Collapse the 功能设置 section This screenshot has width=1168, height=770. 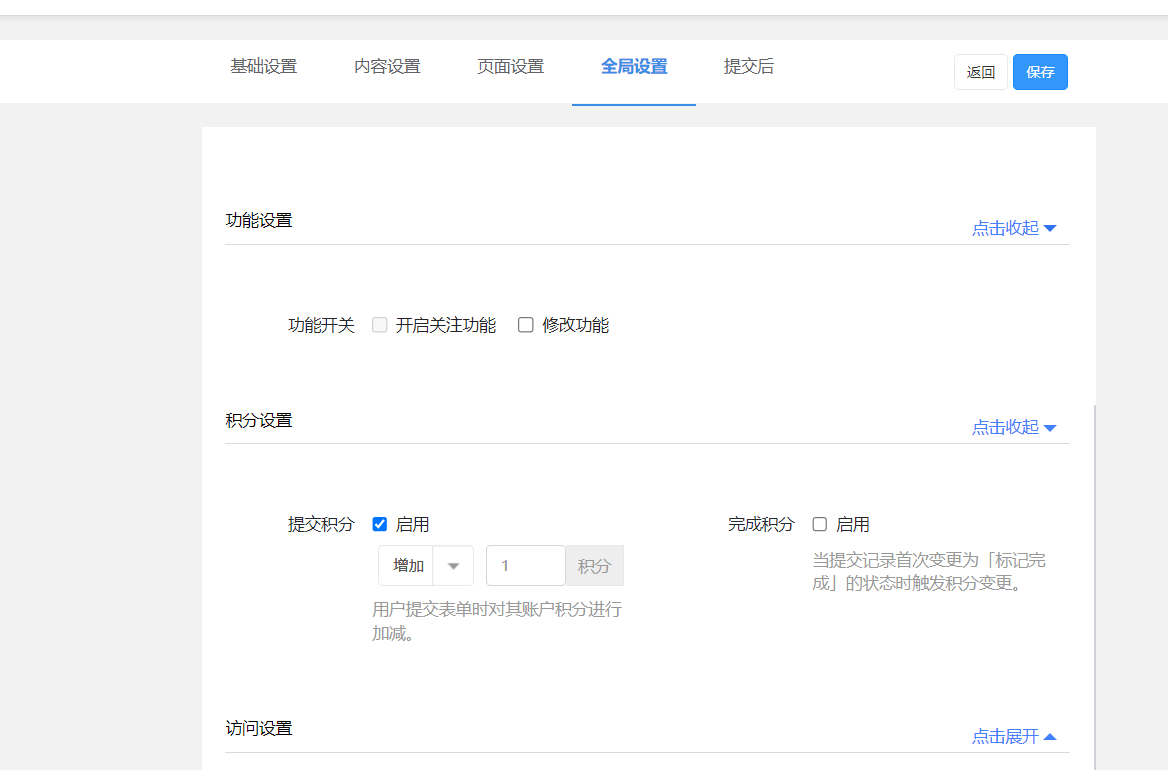[1014, 228]
